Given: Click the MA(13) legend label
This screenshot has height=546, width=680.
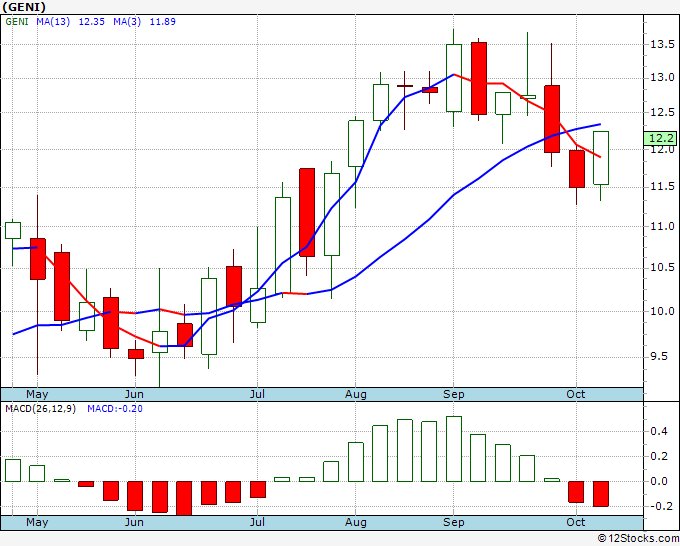Looking at the screenshot, I should pos(53,22).
